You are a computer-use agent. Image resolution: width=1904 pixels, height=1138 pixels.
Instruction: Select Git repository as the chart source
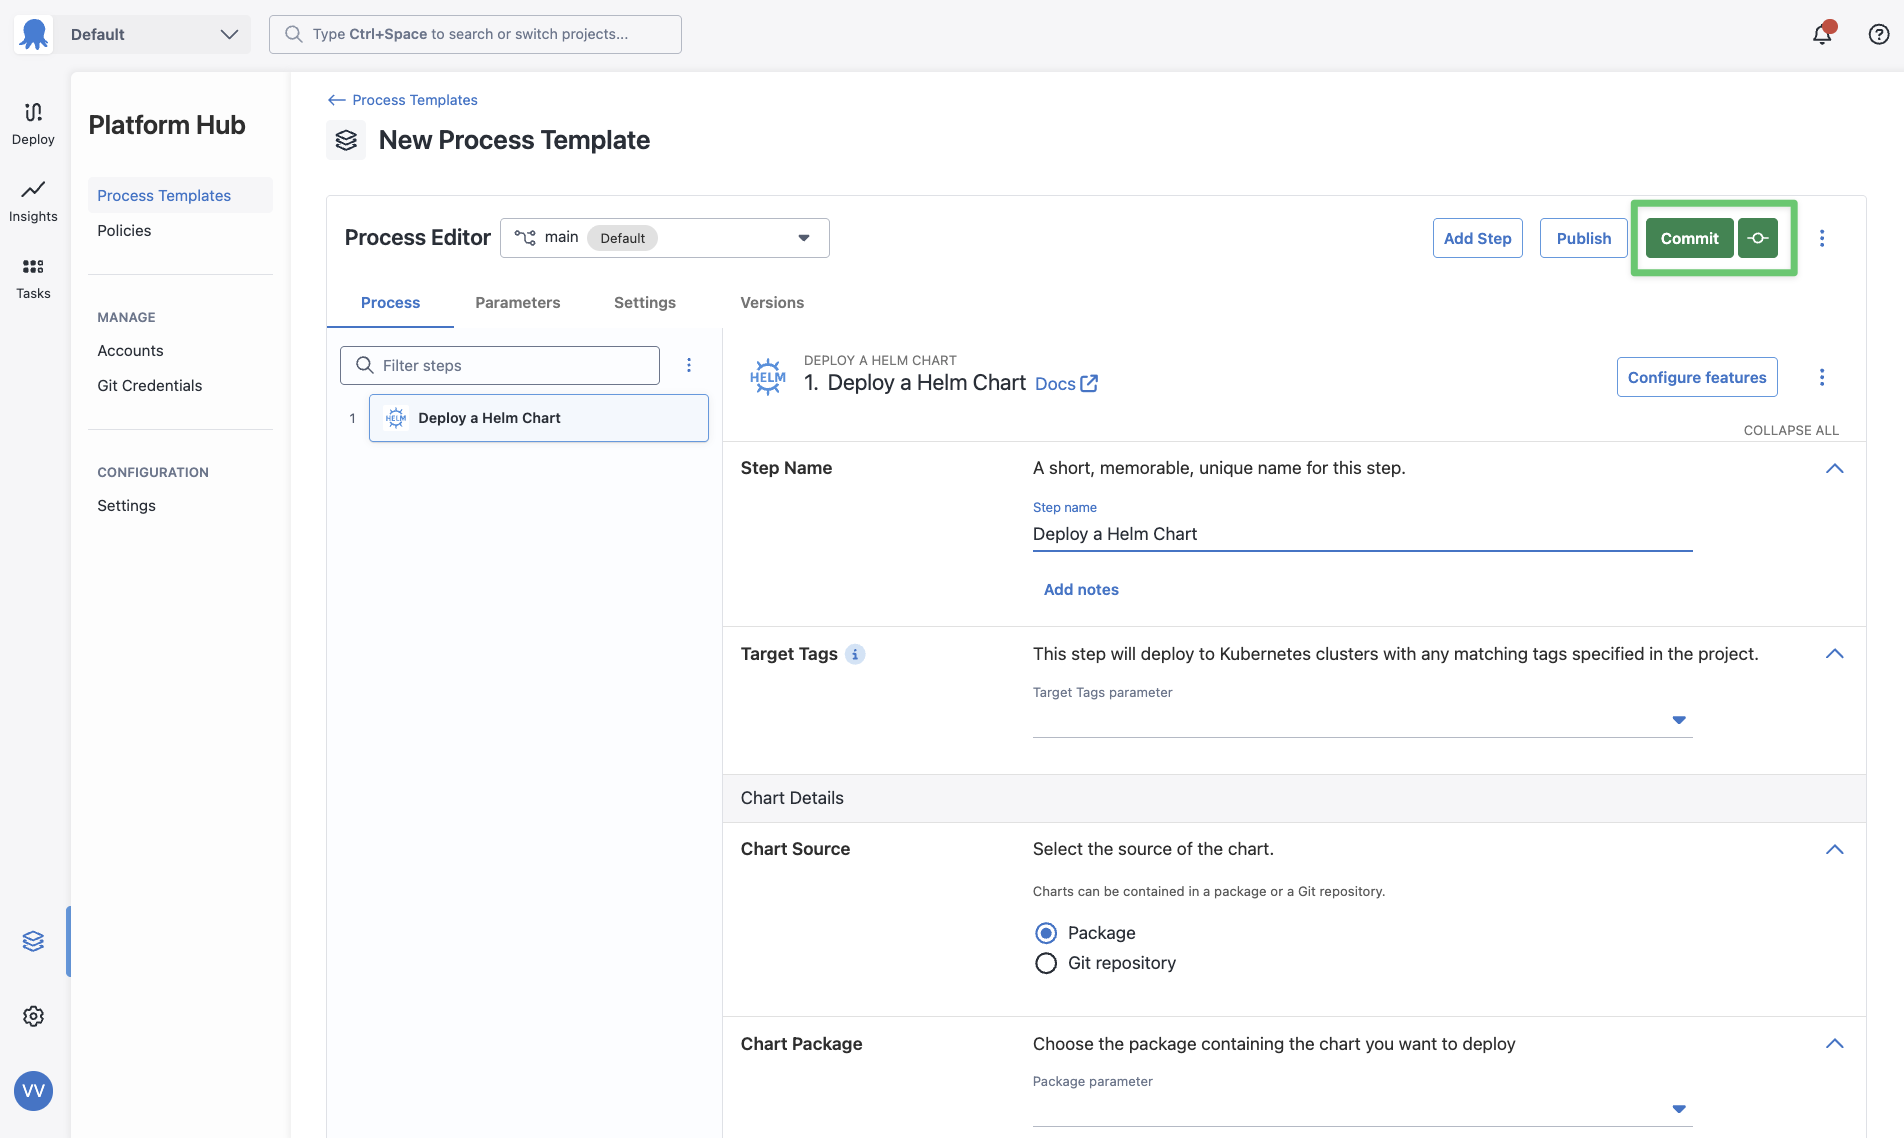coord(1046,963)
